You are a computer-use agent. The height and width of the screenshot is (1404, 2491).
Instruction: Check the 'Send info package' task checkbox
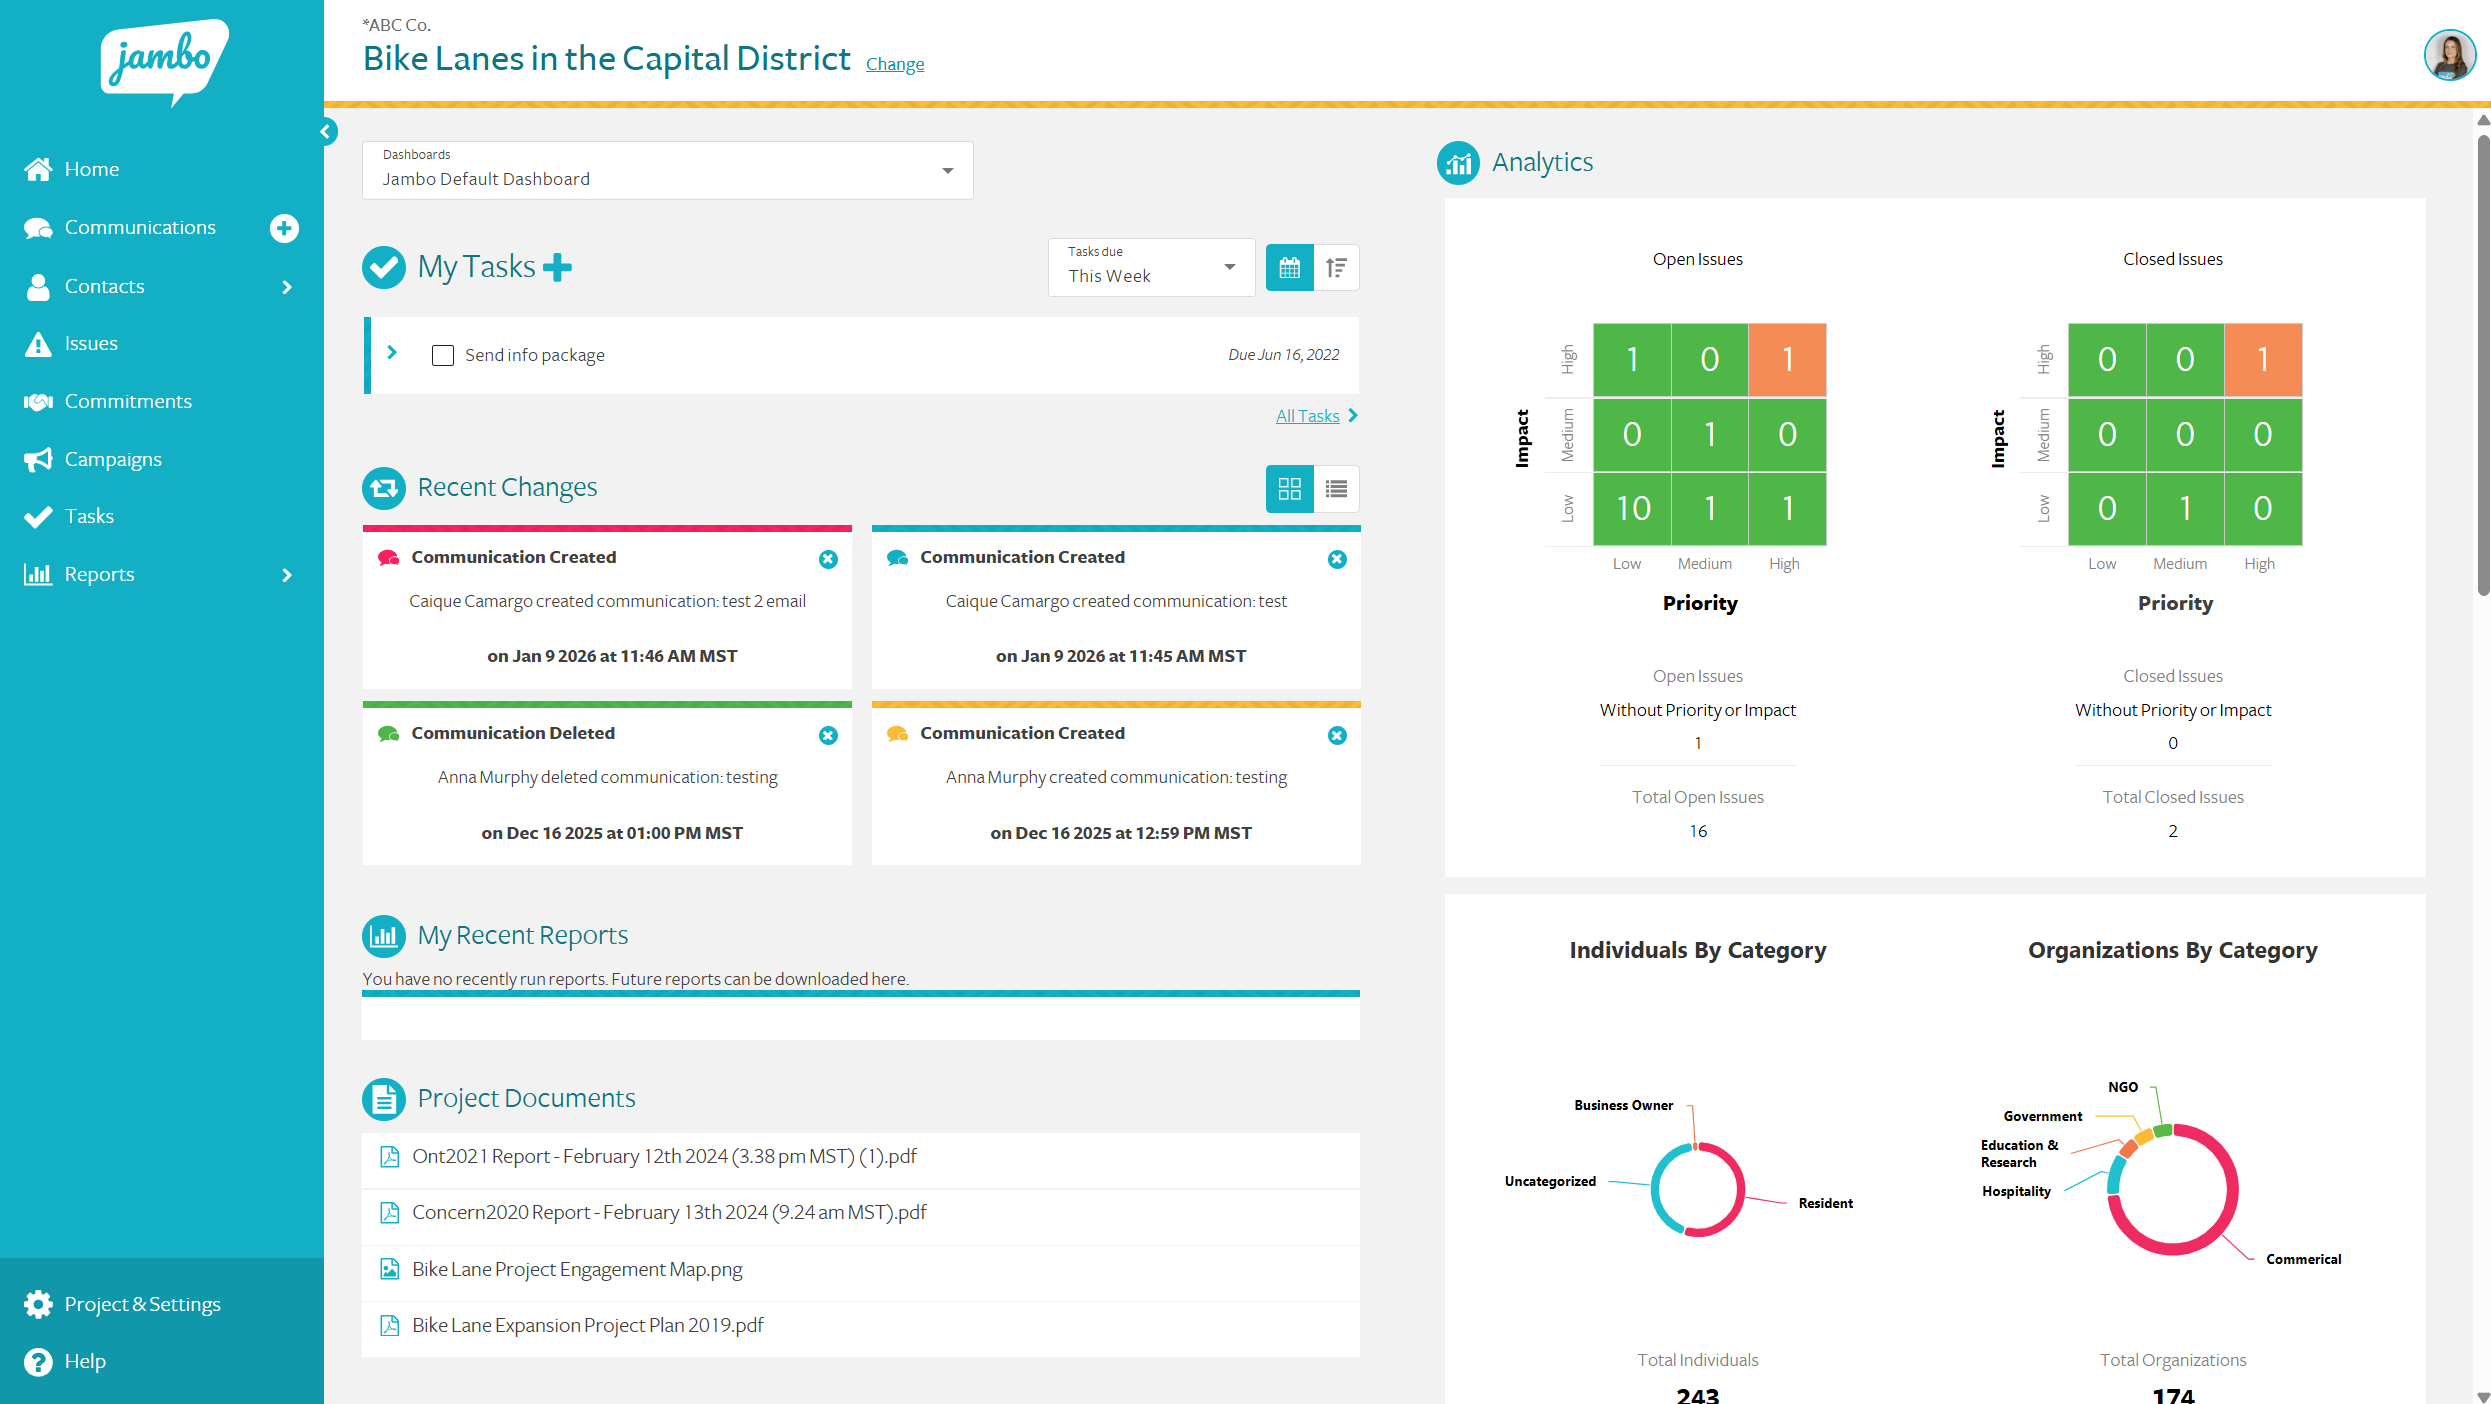[x=443, y=356]
